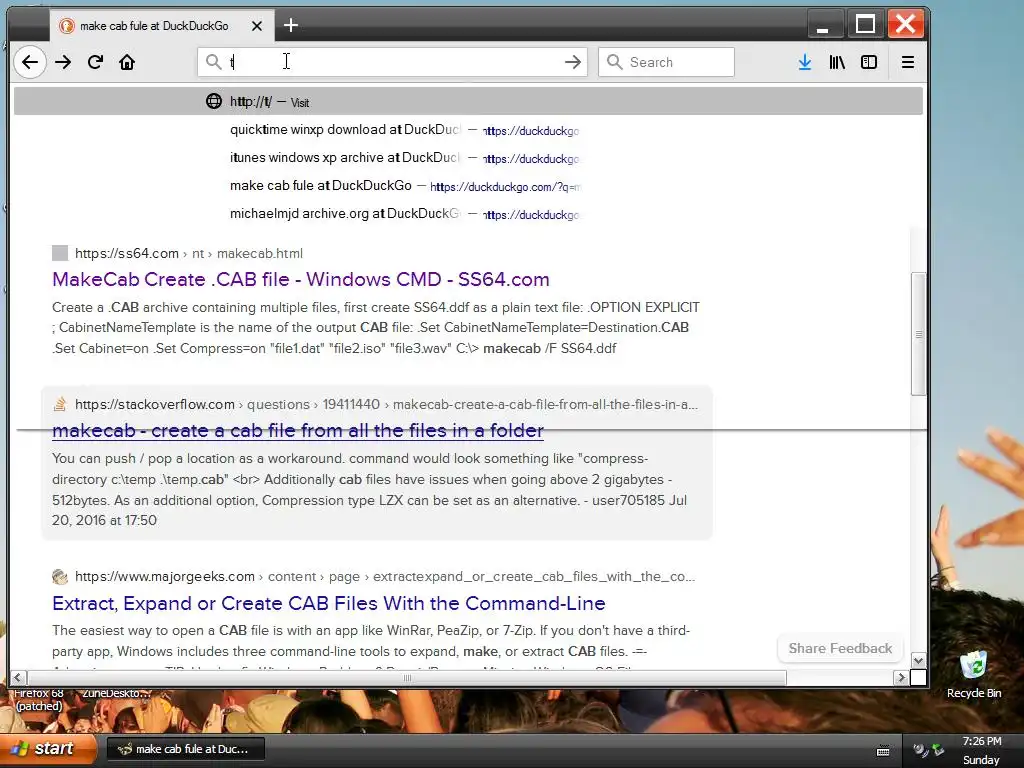This screenshot has height=768, width=1024.
Task: Click the globe icon on Visit suggestion
Action: tap(214, 101)
